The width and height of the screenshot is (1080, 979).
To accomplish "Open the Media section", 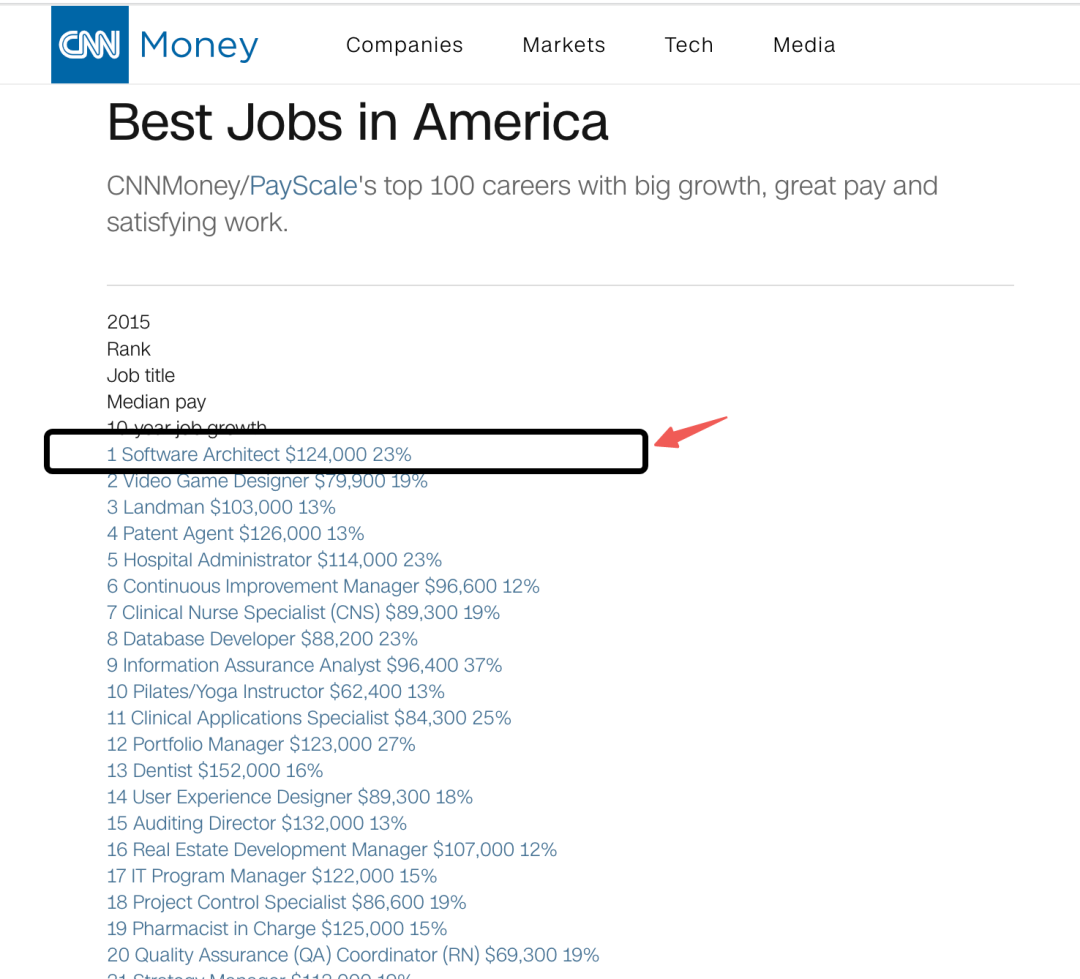I will coord(804,45).
